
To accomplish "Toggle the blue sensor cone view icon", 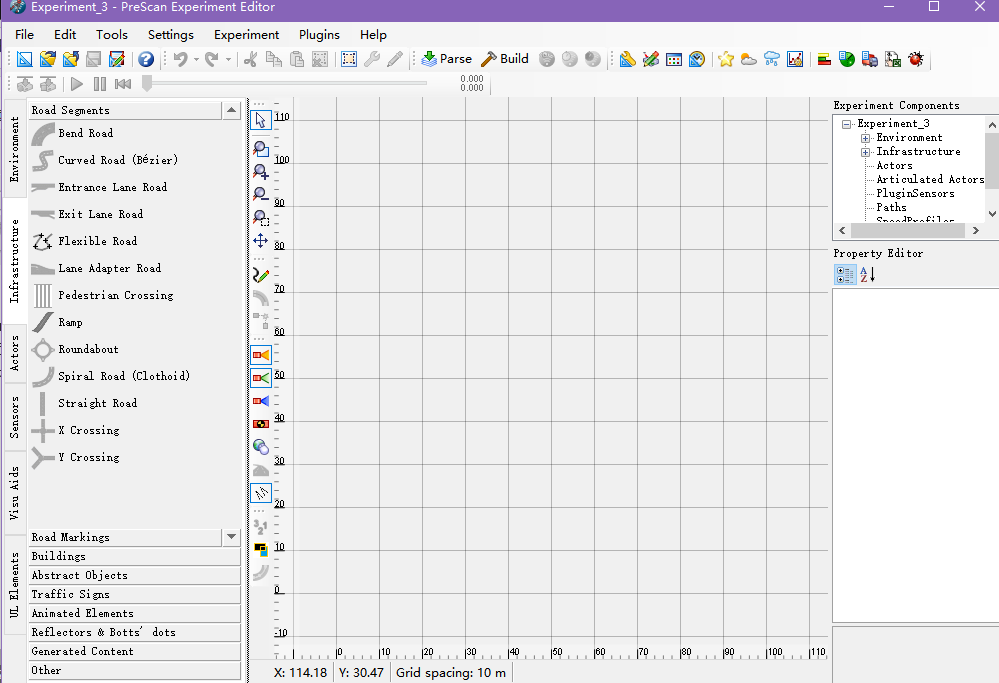I will 261,401.
